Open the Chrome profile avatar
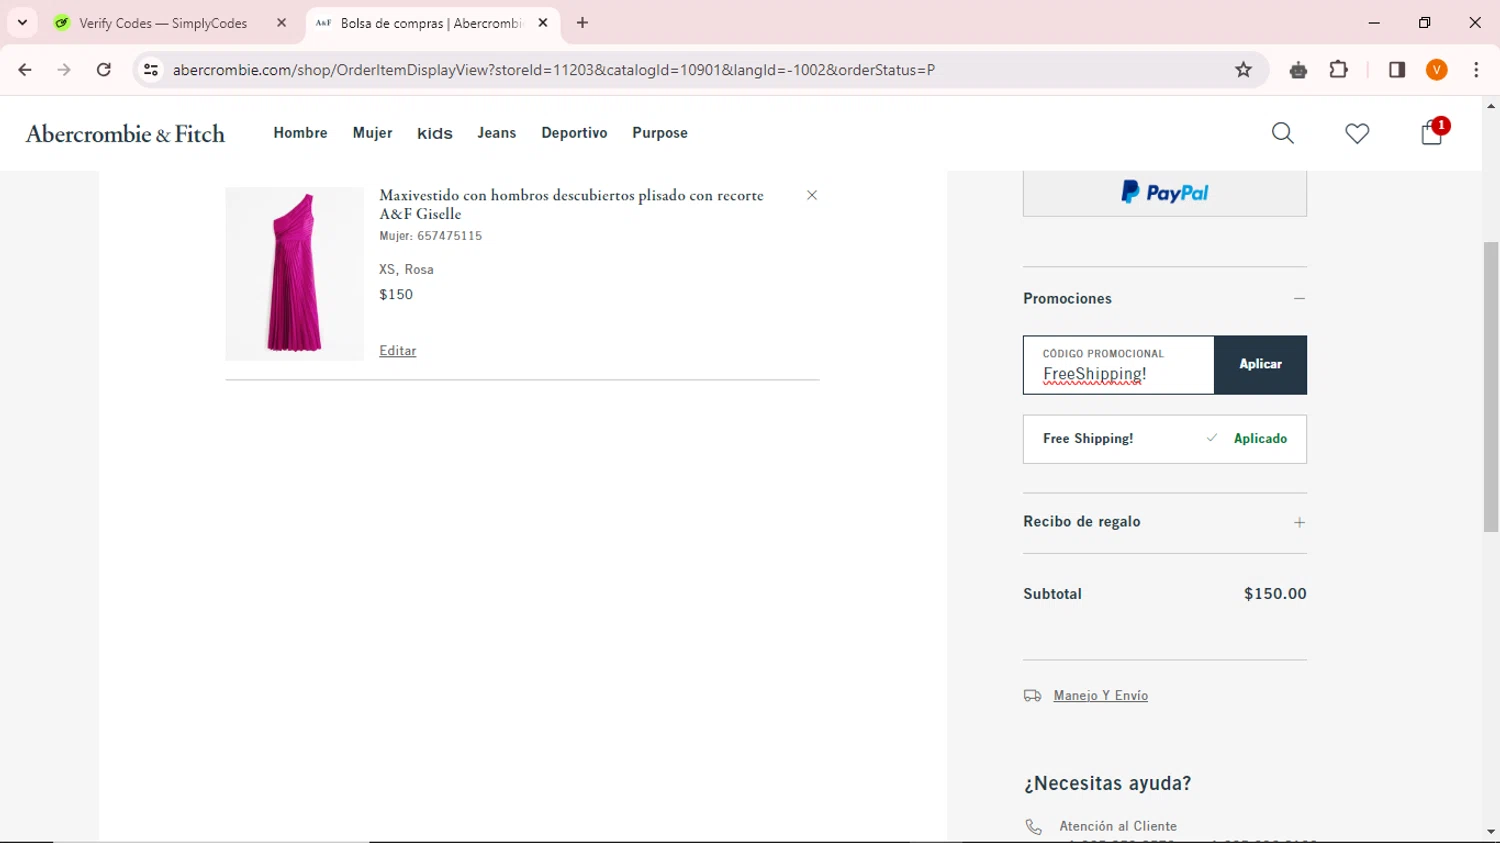The image size is (1500, 843). [1437, 70]
